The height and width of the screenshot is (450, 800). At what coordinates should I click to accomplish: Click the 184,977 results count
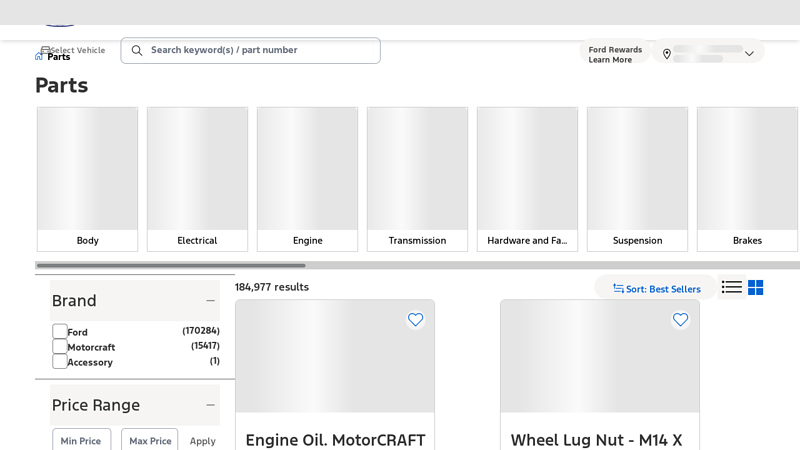pyautogui.click(x=272, y=287)
